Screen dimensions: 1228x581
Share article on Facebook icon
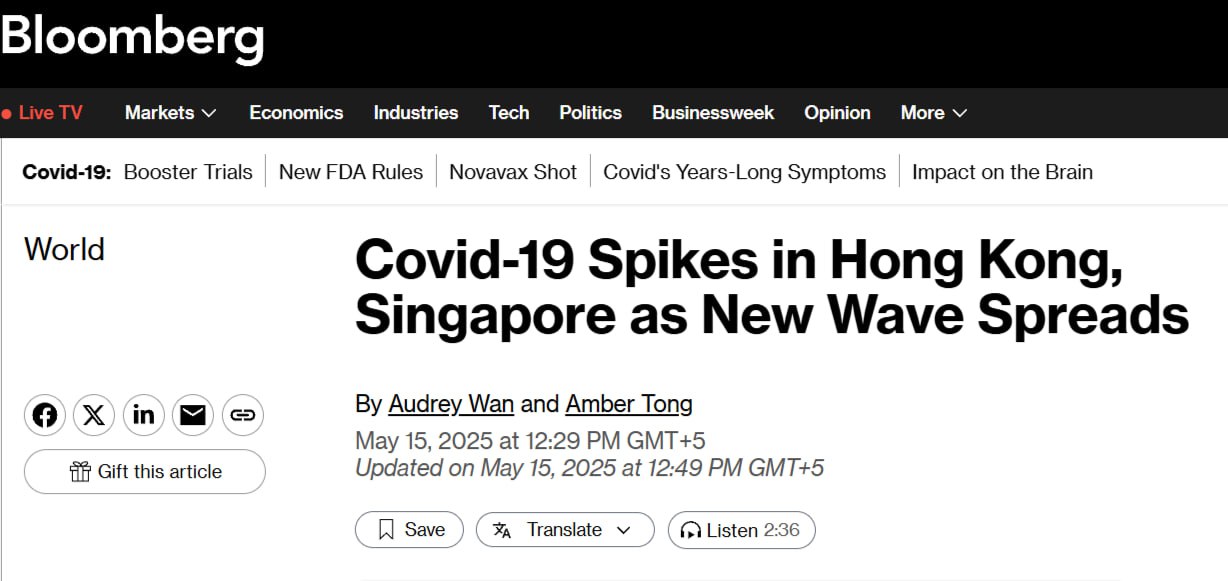point(45,415)
